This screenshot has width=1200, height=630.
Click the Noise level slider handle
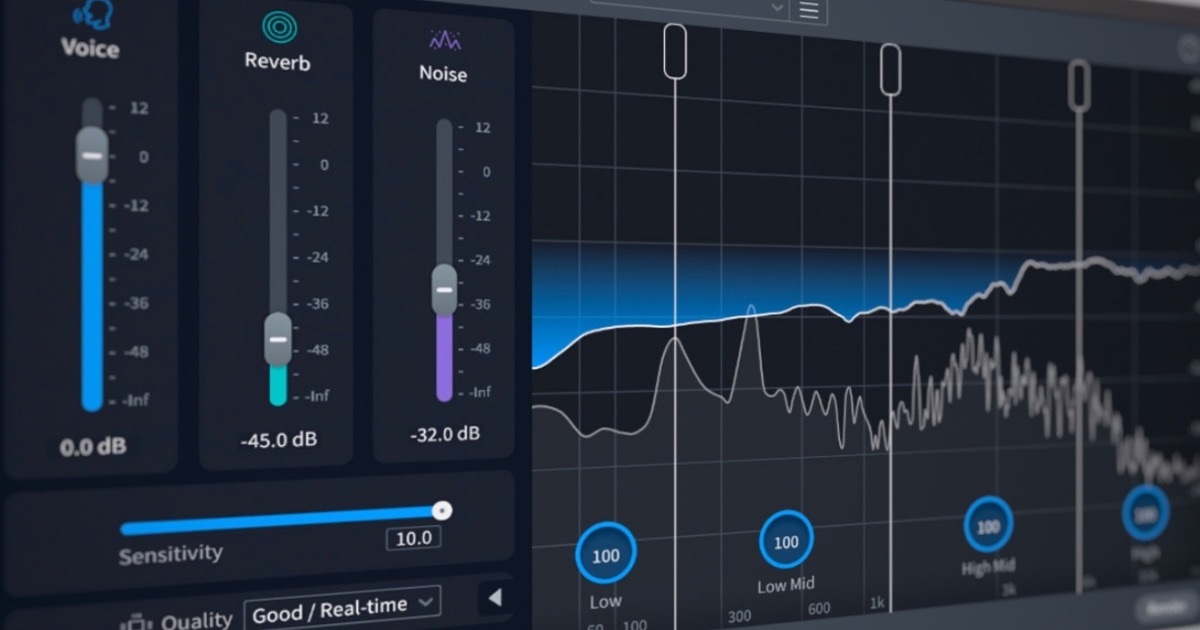point(444,290)
